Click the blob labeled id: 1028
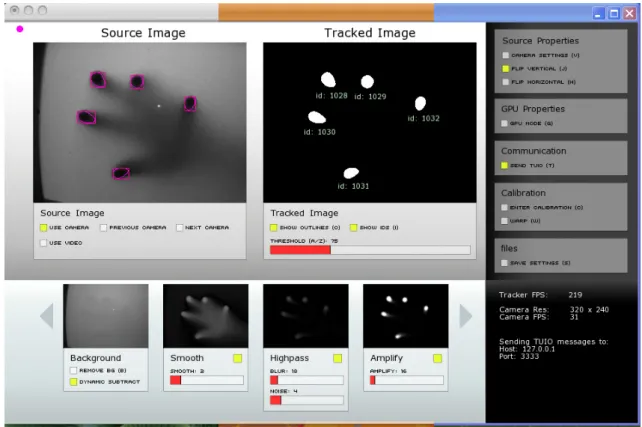 tap(328, 80)
